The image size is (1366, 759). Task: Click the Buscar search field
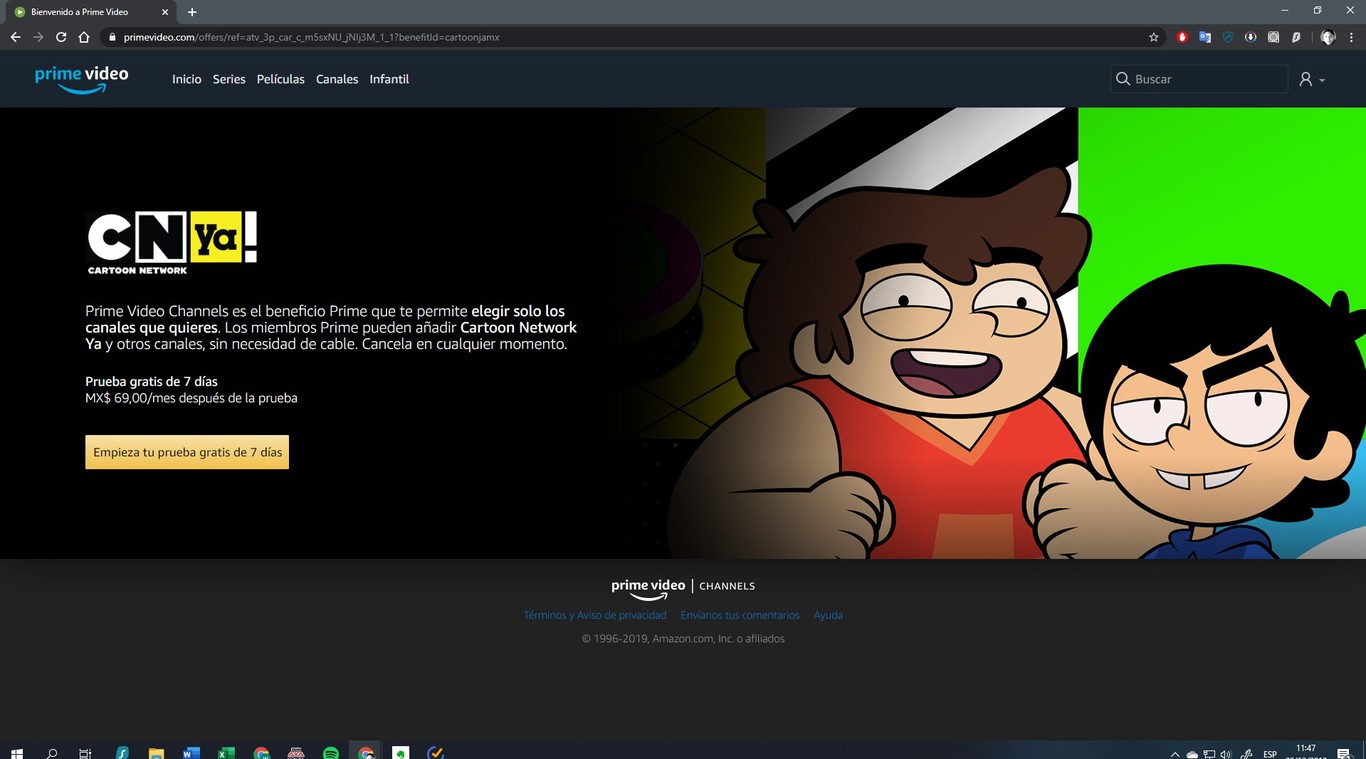pyautogui.click(x=1199, y=79)
